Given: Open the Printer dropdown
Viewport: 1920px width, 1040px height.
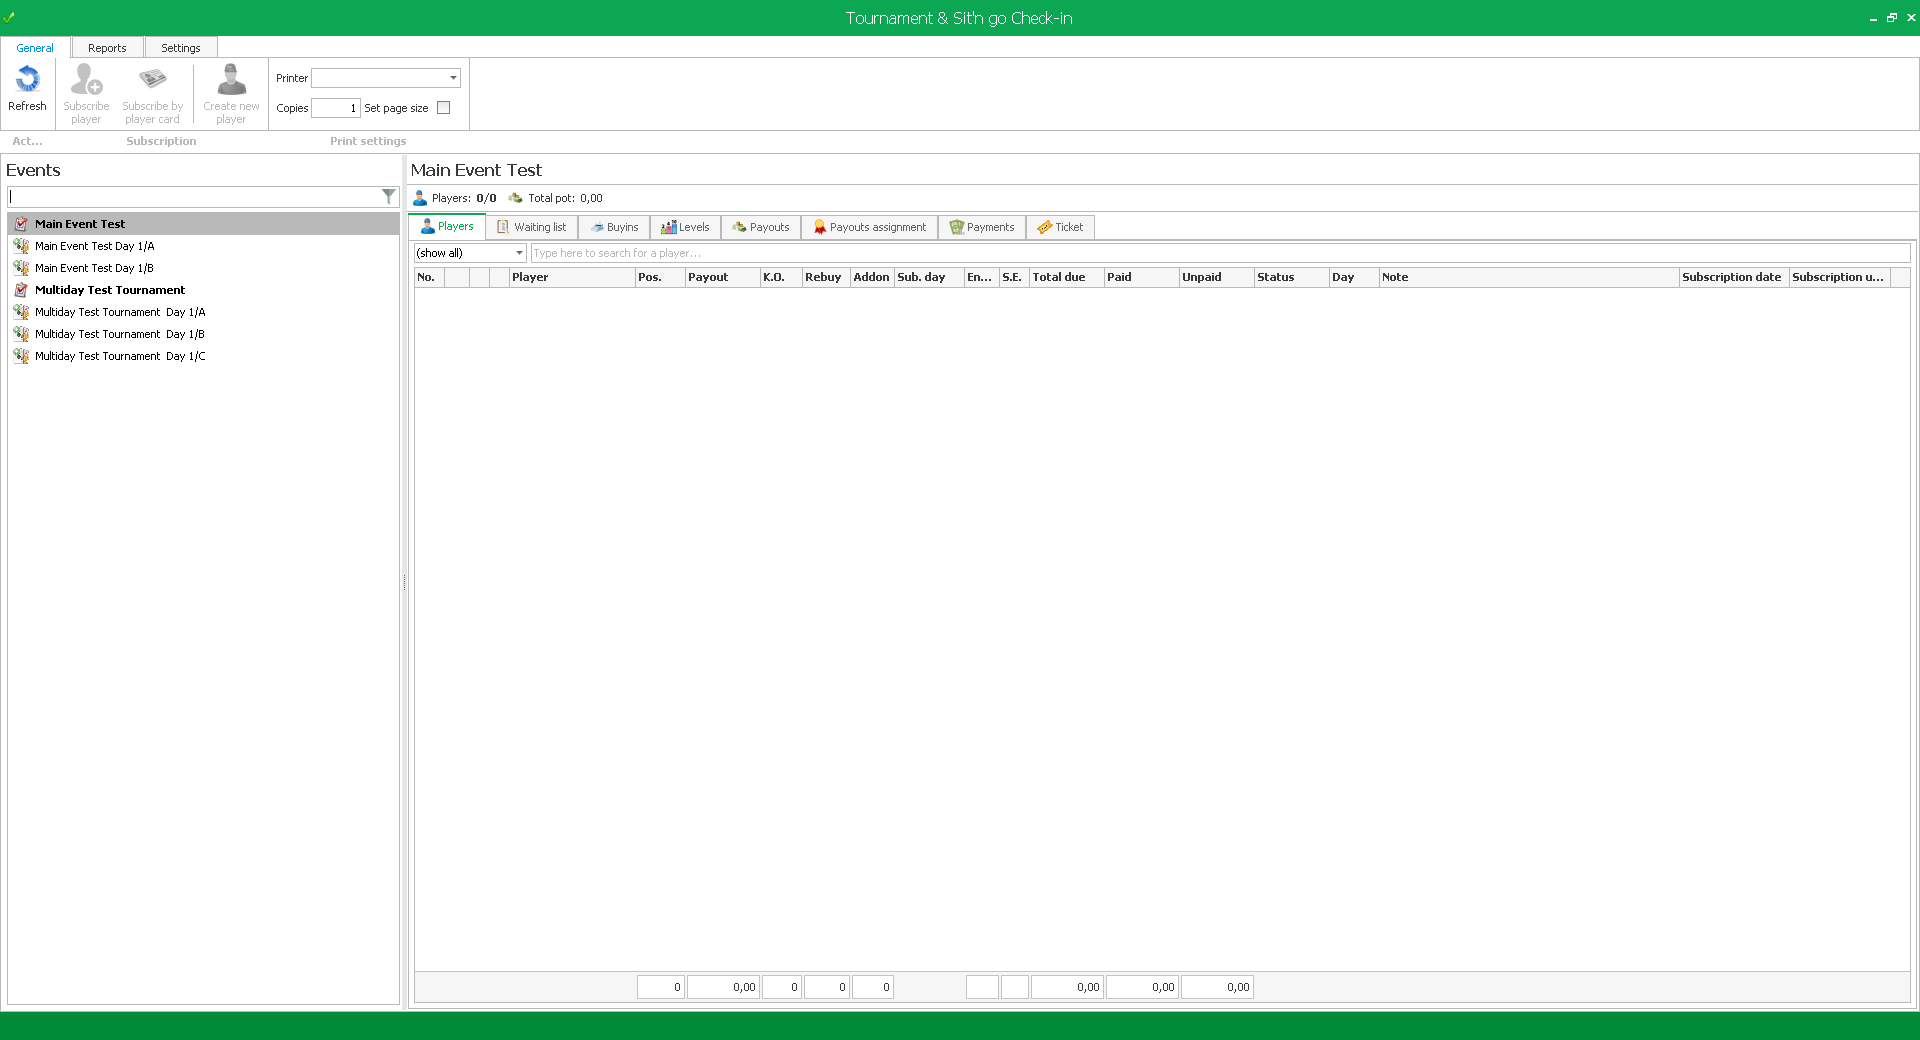Looking at the screenshot, I should point(452,77).
